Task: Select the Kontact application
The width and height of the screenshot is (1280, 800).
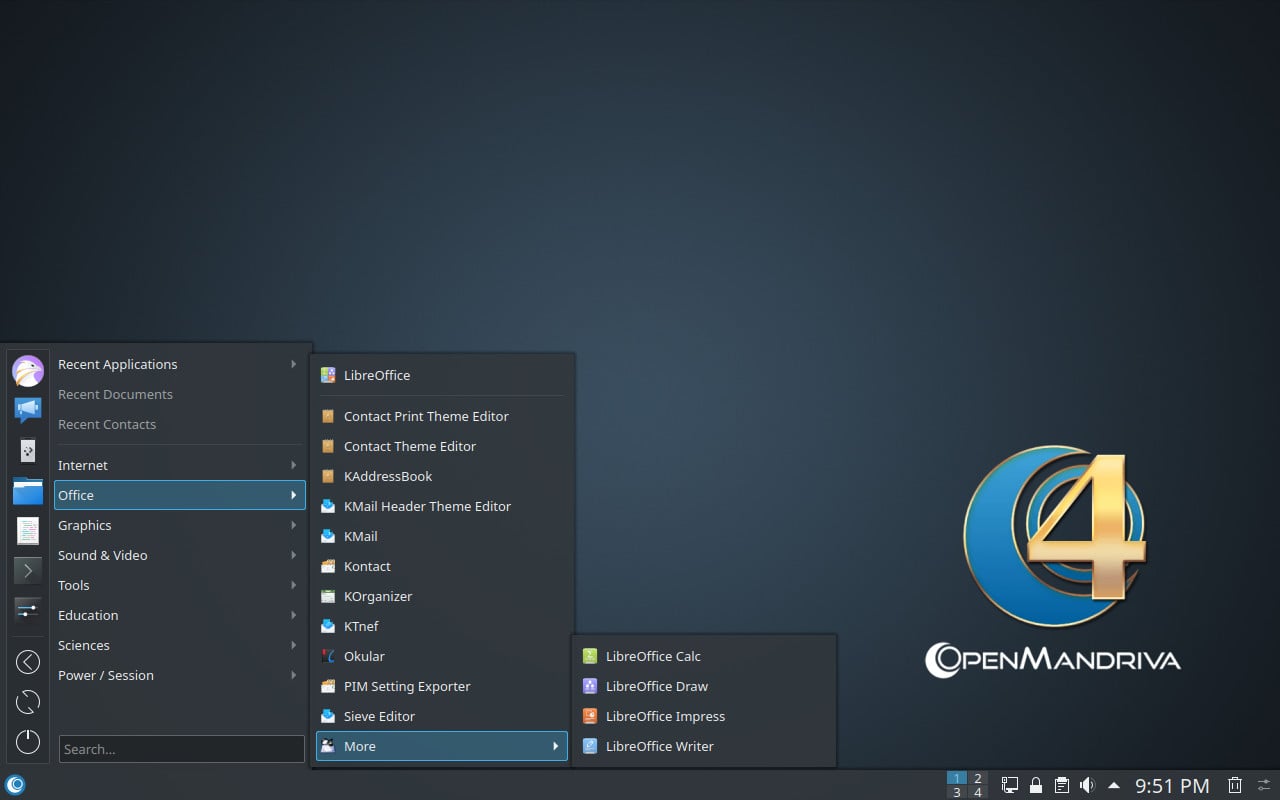Action: [x=365, y=566]
